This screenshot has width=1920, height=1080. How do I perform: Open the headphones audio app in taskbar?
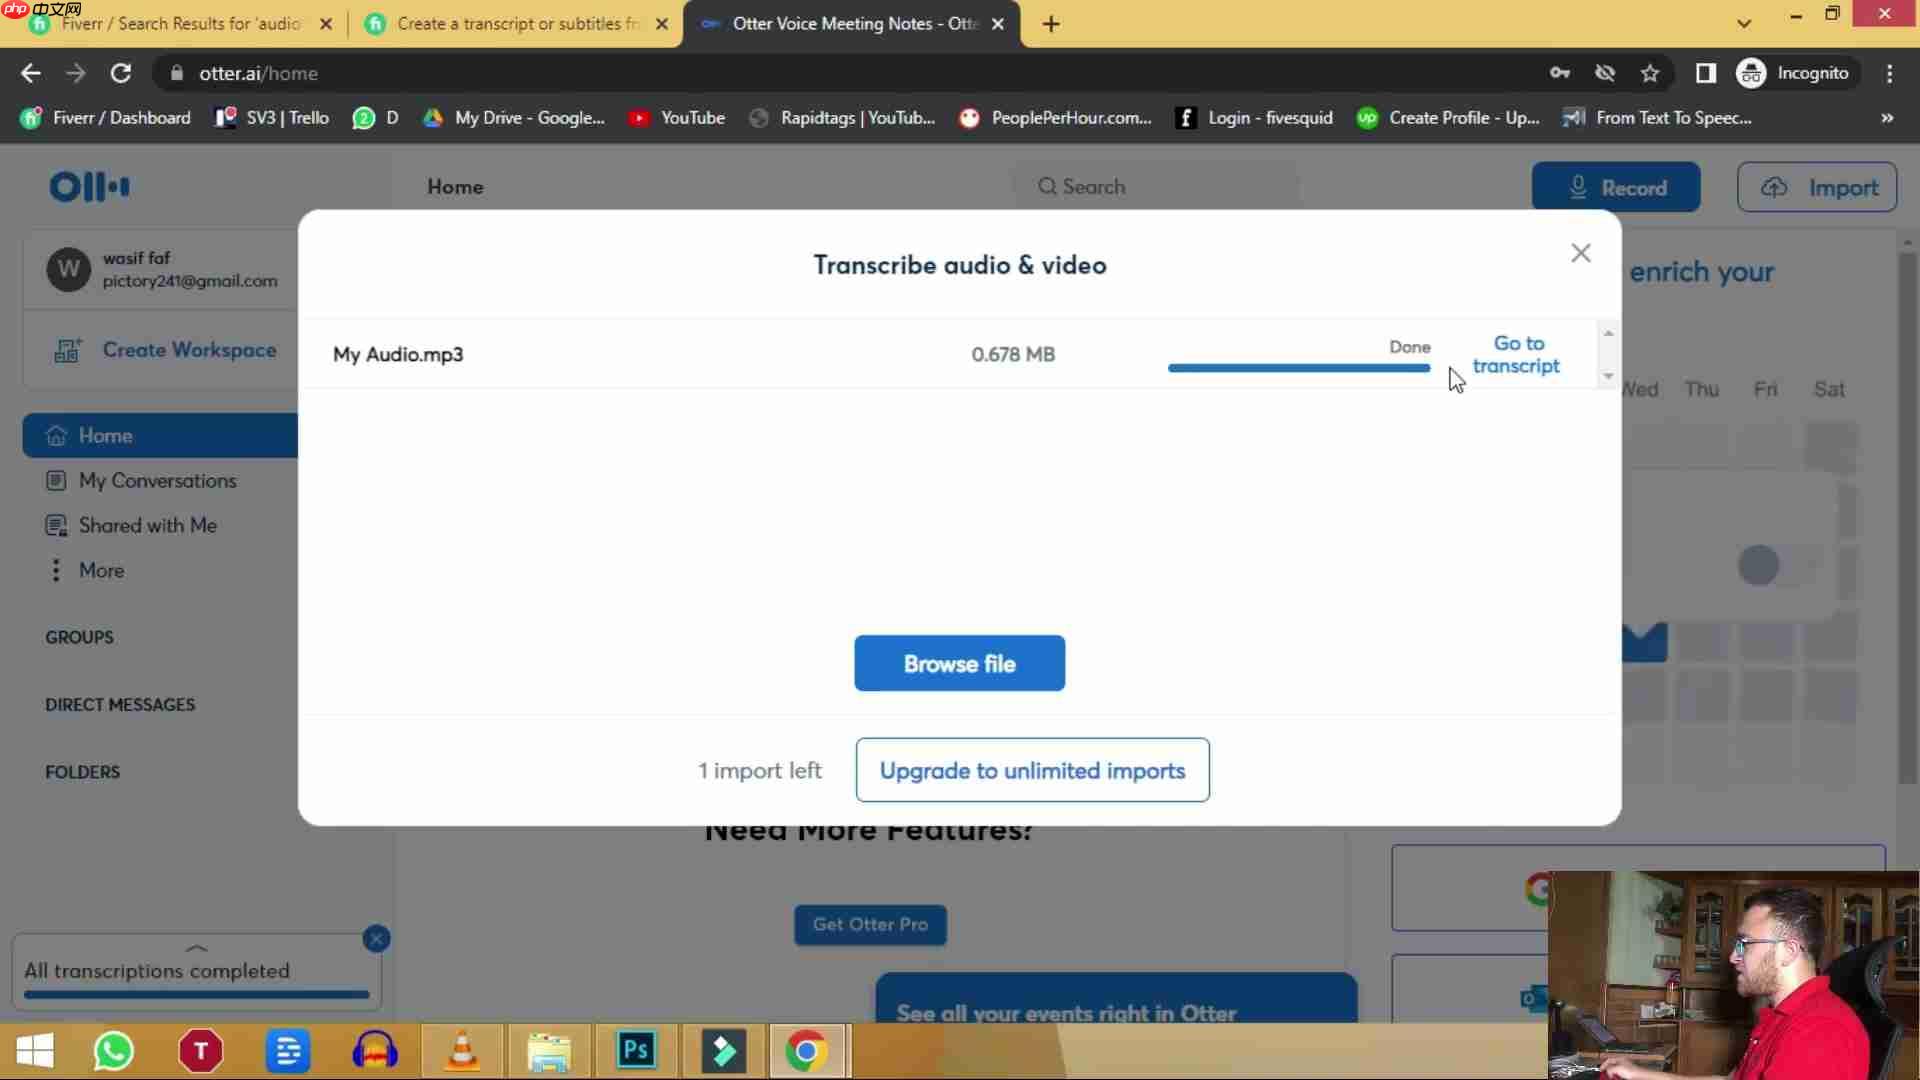(375, 1051)
